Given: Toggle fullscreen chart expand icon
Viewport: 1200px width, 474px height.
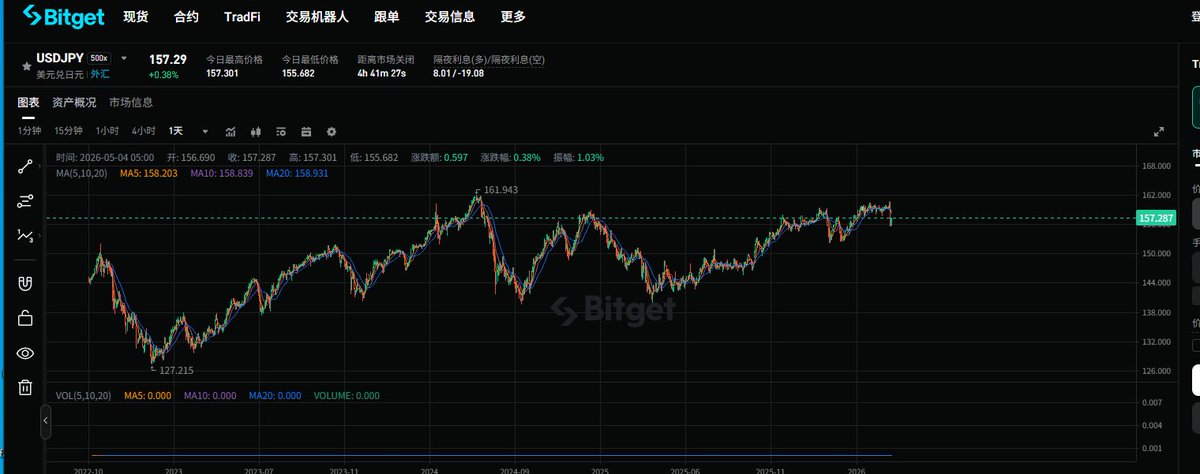Looking at the screenshot, I should pyautogui.click(x=1159, y=131).
